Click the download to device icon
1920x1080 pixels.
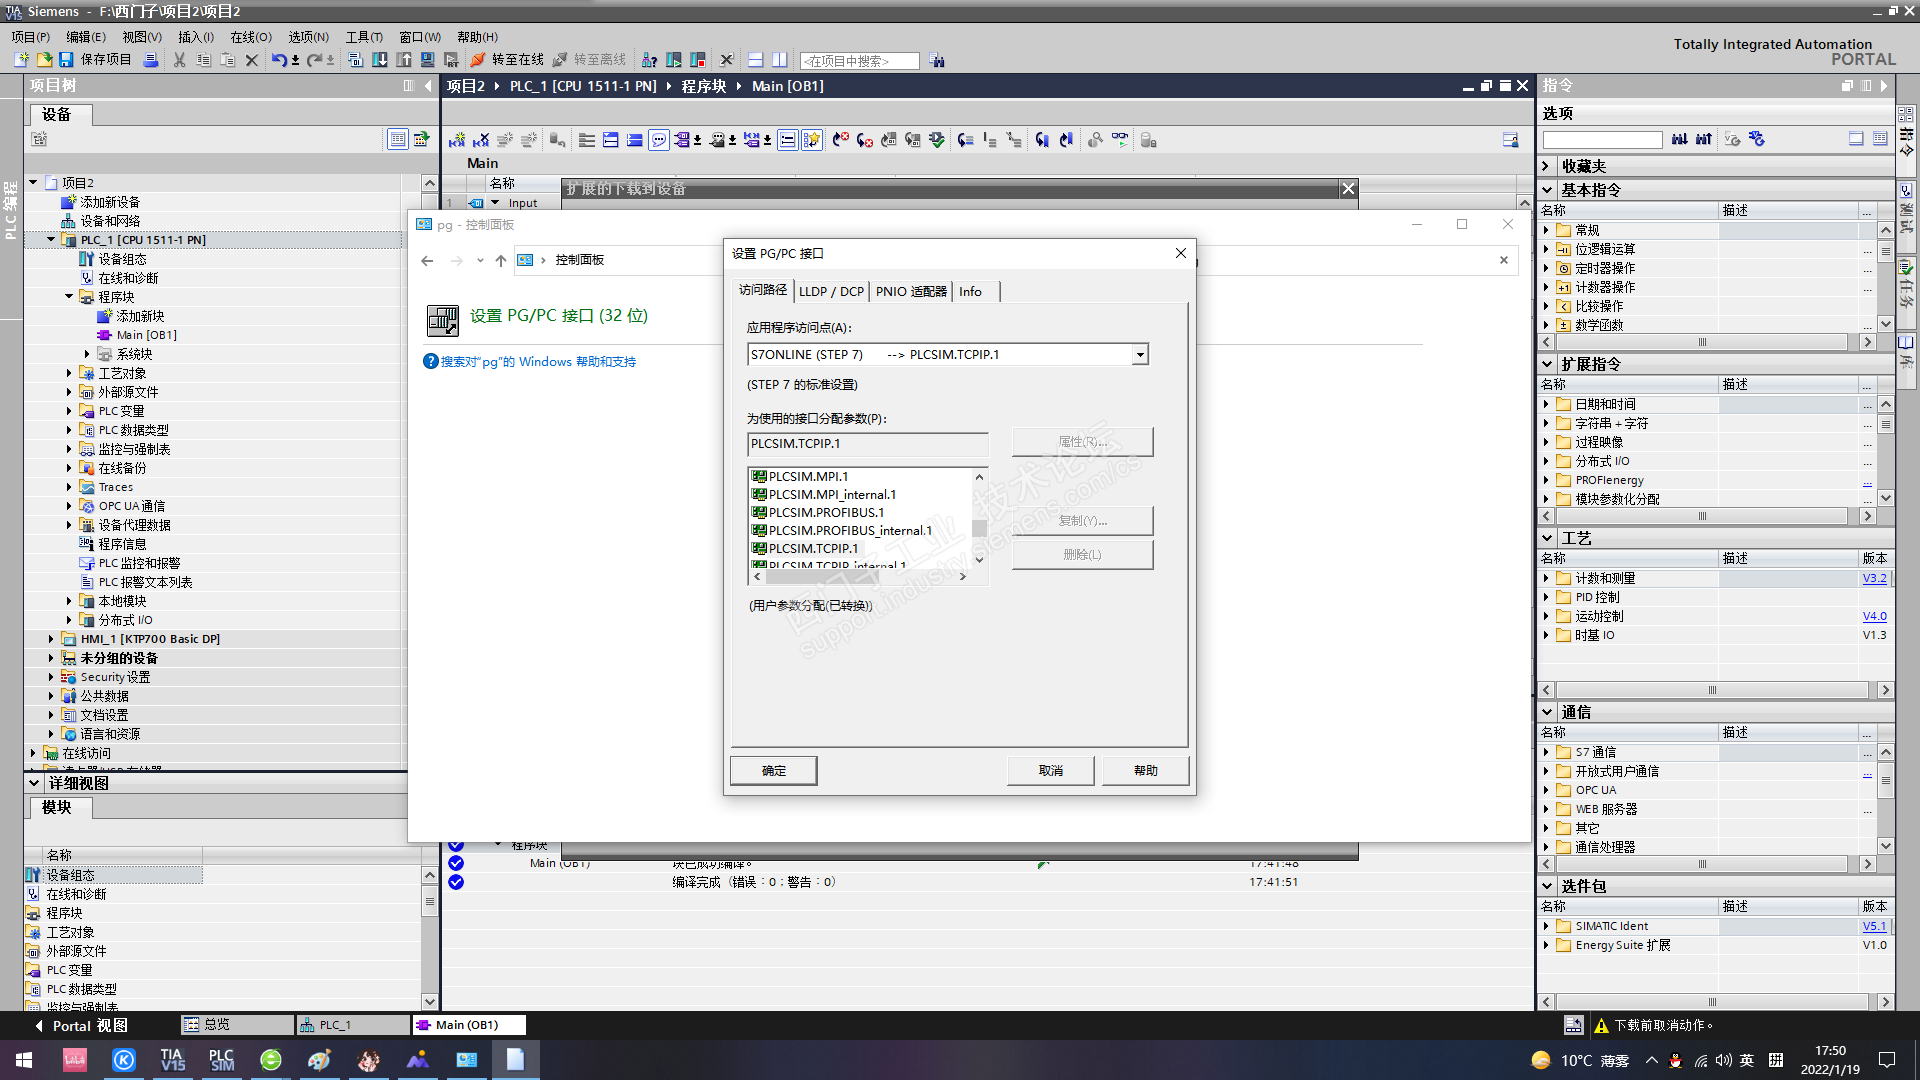(380, 60)
